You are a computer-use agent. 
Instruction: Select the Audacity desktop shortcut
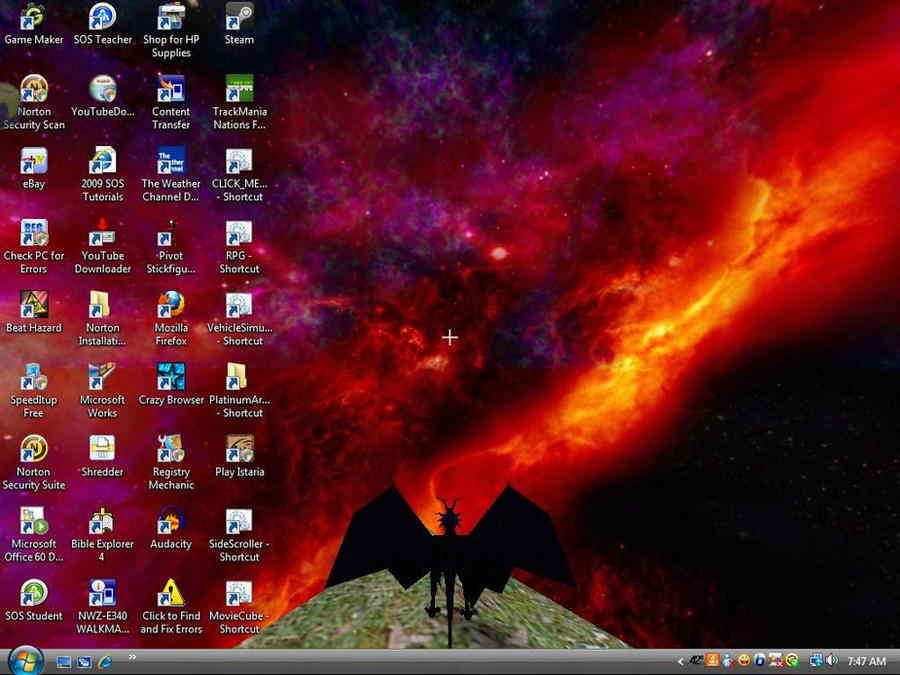pos(171,529)
